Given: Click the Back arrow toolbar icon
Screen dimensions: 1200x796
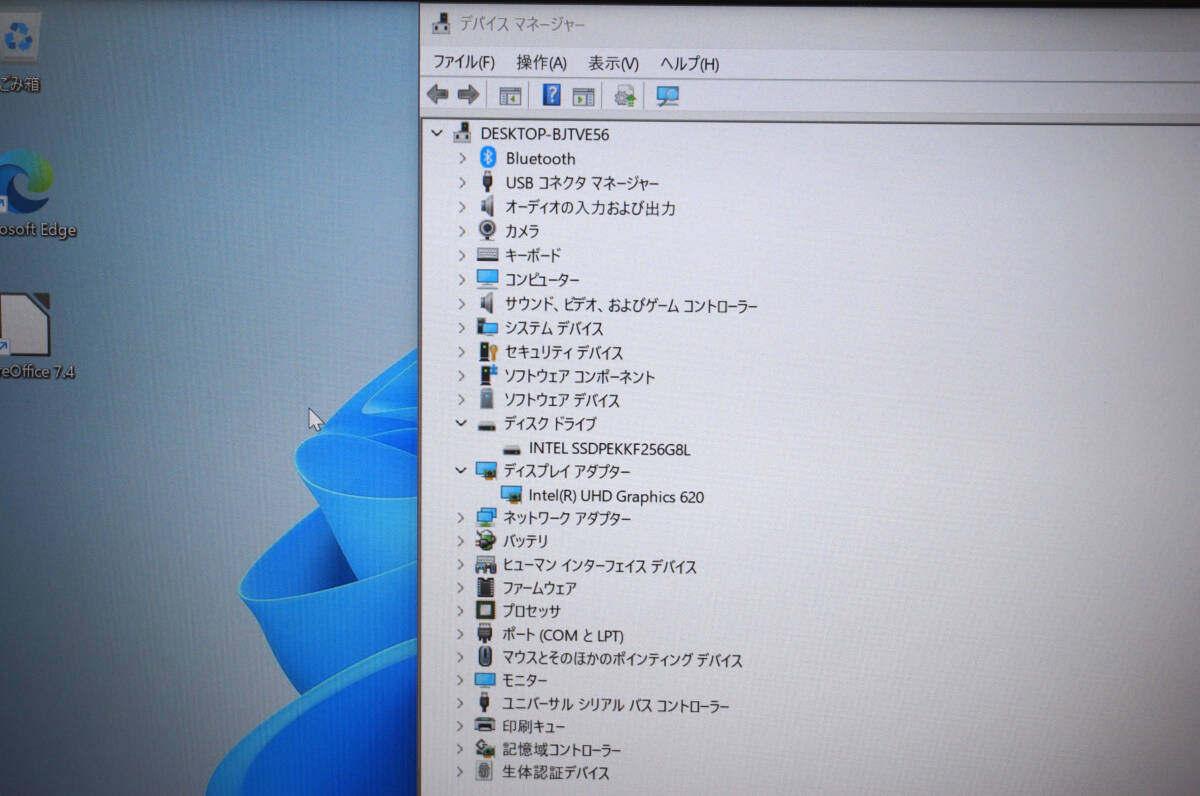Looking at the screenshot, I should point(437,95).
